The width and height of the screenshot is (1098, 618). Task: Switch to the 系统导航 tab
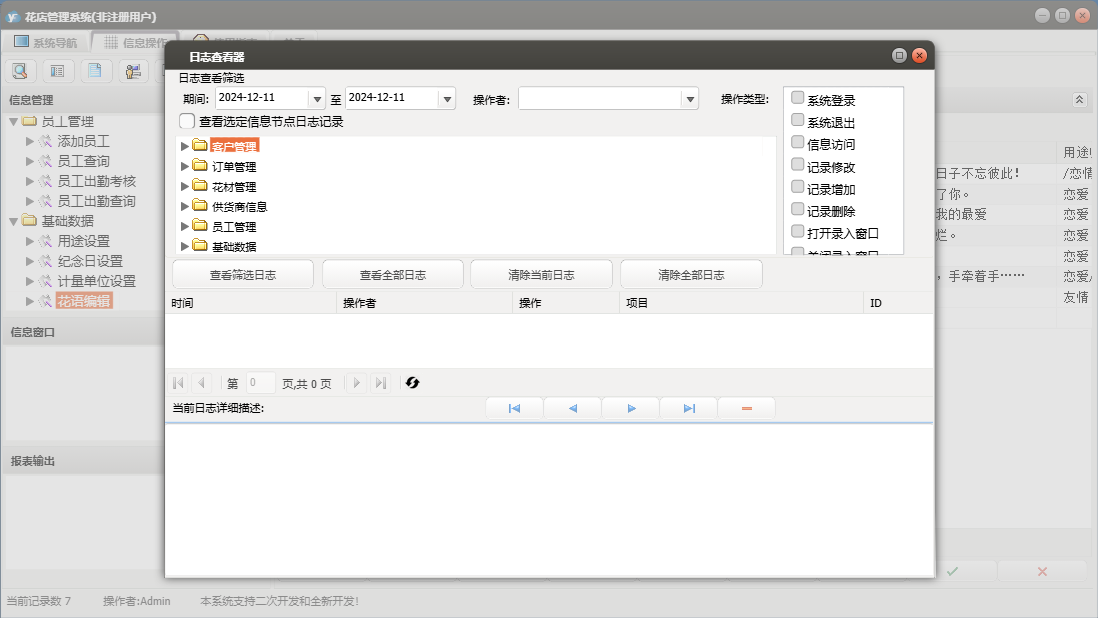[x=45, y=43]
